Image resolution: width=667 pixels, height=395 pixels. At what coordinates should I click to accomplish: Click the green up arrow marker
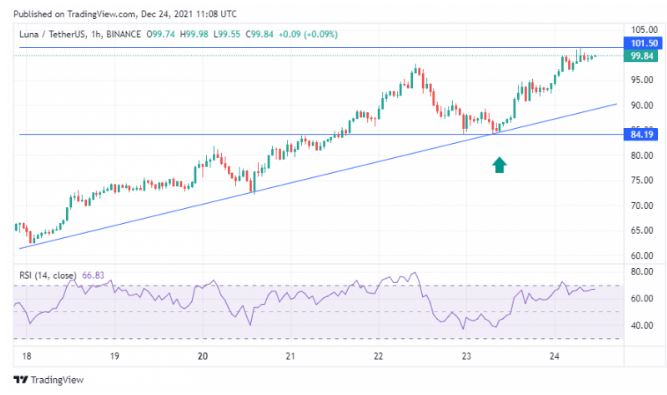[499, 165]
